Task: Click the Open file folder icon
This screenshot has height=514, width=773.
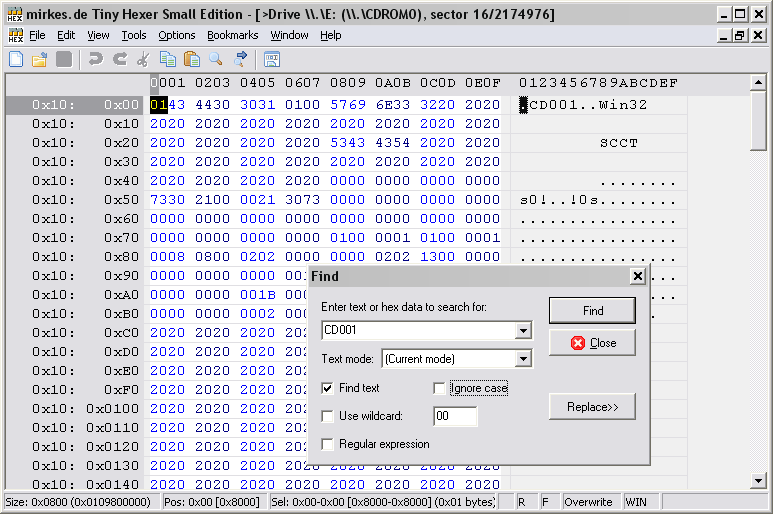Action: pyautogui.click(x=40, y=60)
